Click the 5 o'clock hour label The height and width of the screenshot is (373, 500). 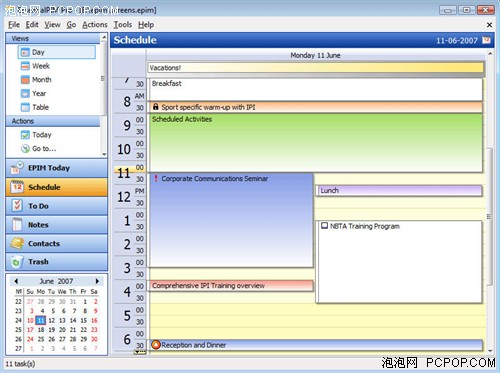pyautogui.click(x=127, y=316)
